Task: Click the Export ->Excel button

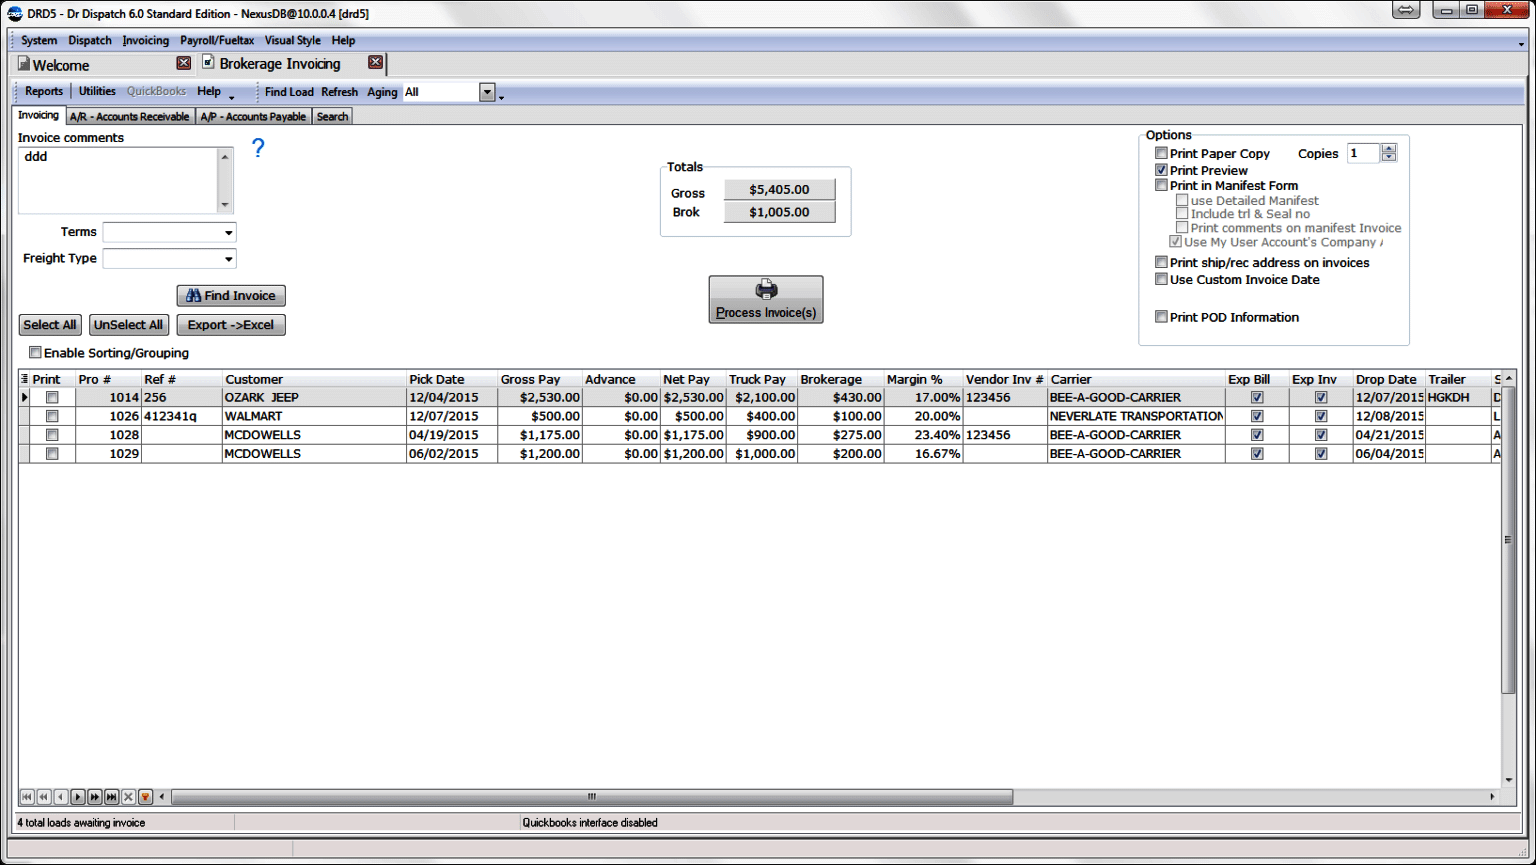Action: pos(230,324)
